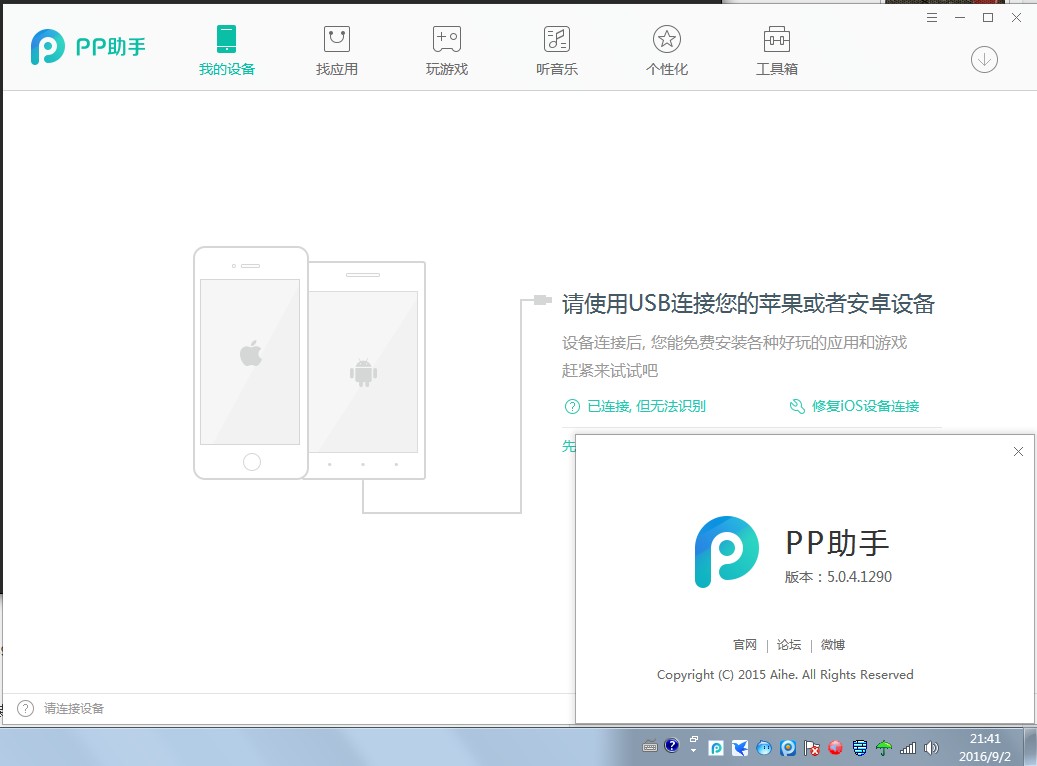The height and width of the screenshot is (766, 1037).
Task: Click the wrench repair icon
Action: (797, 406)
